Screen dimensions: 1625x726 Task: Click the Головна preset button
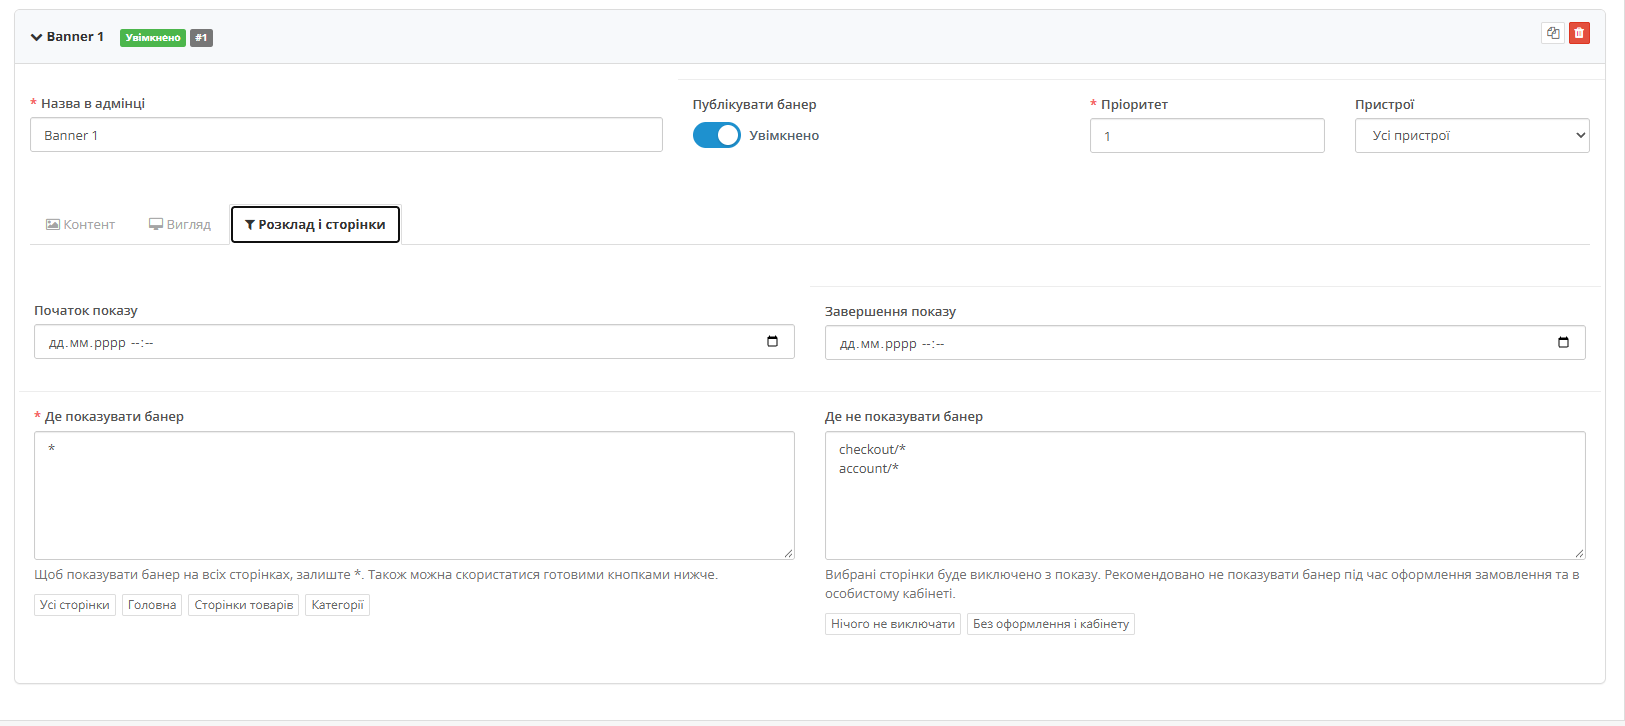pyautogui.click(x=152, y=605)
